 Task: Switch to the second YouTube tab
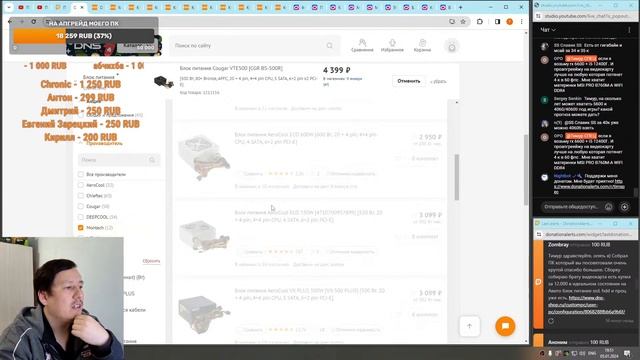pyautogui.click(x=42, y=7)
